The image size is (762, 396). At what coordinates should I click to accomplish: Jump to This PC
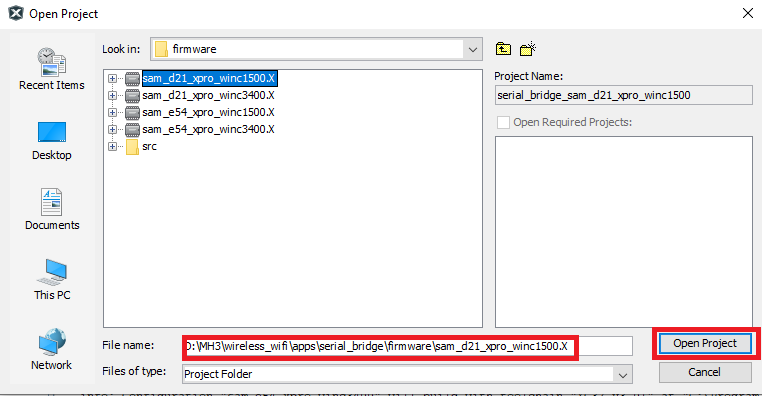tap(52, 280)
